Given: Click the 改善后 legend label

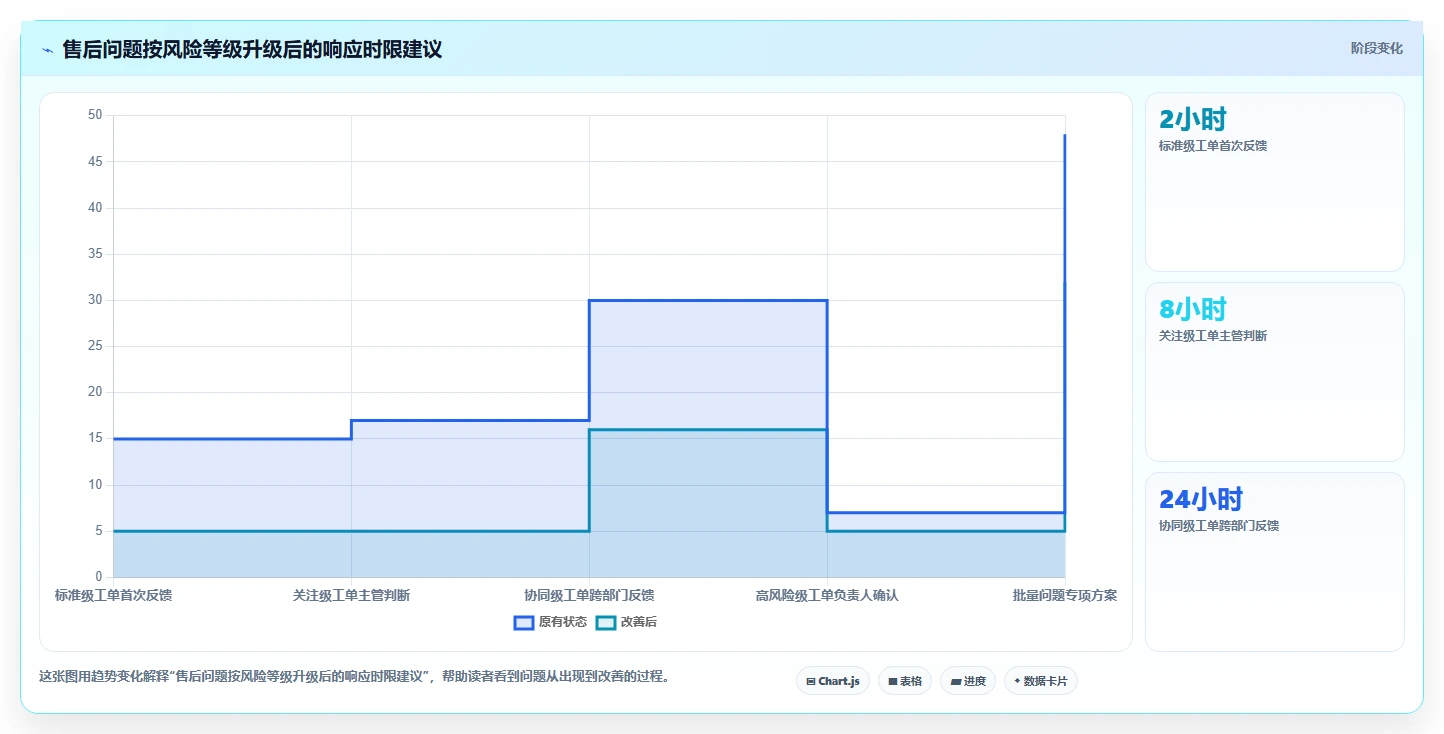Looking at the screenshot, I should click(638, 622).
